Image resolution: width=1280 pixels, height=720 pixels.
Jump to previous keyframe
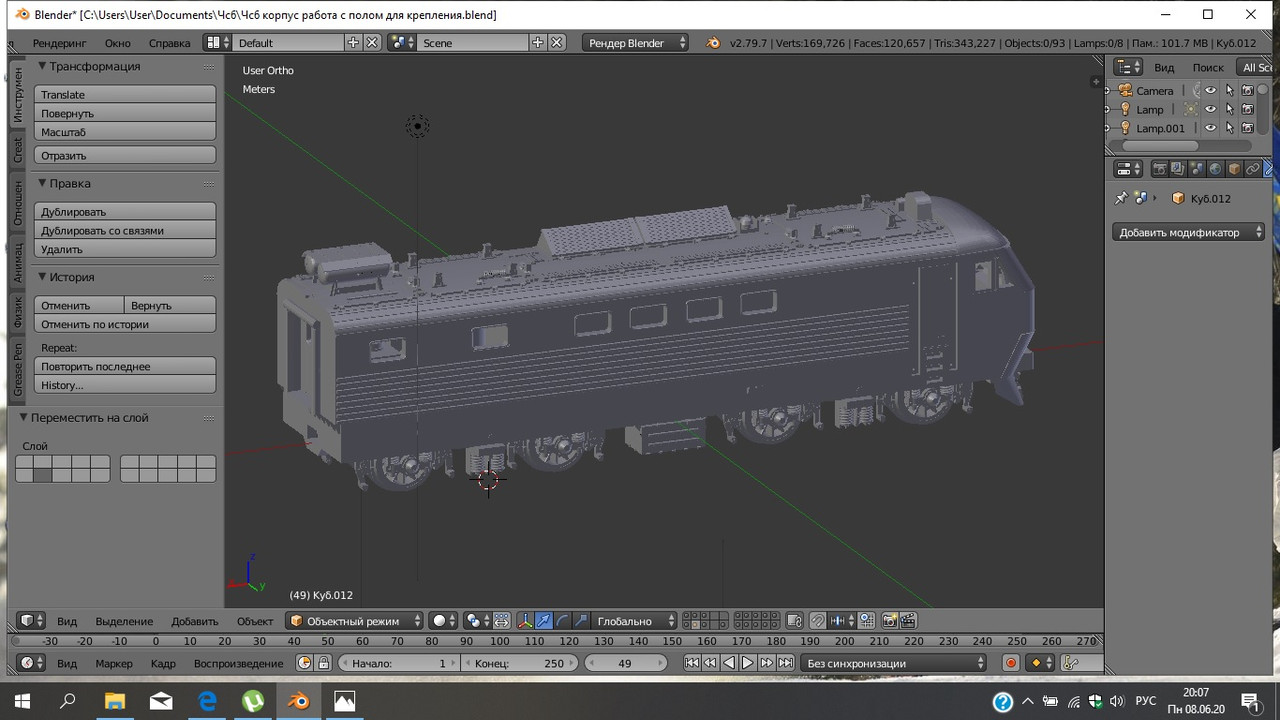[710, 663]
